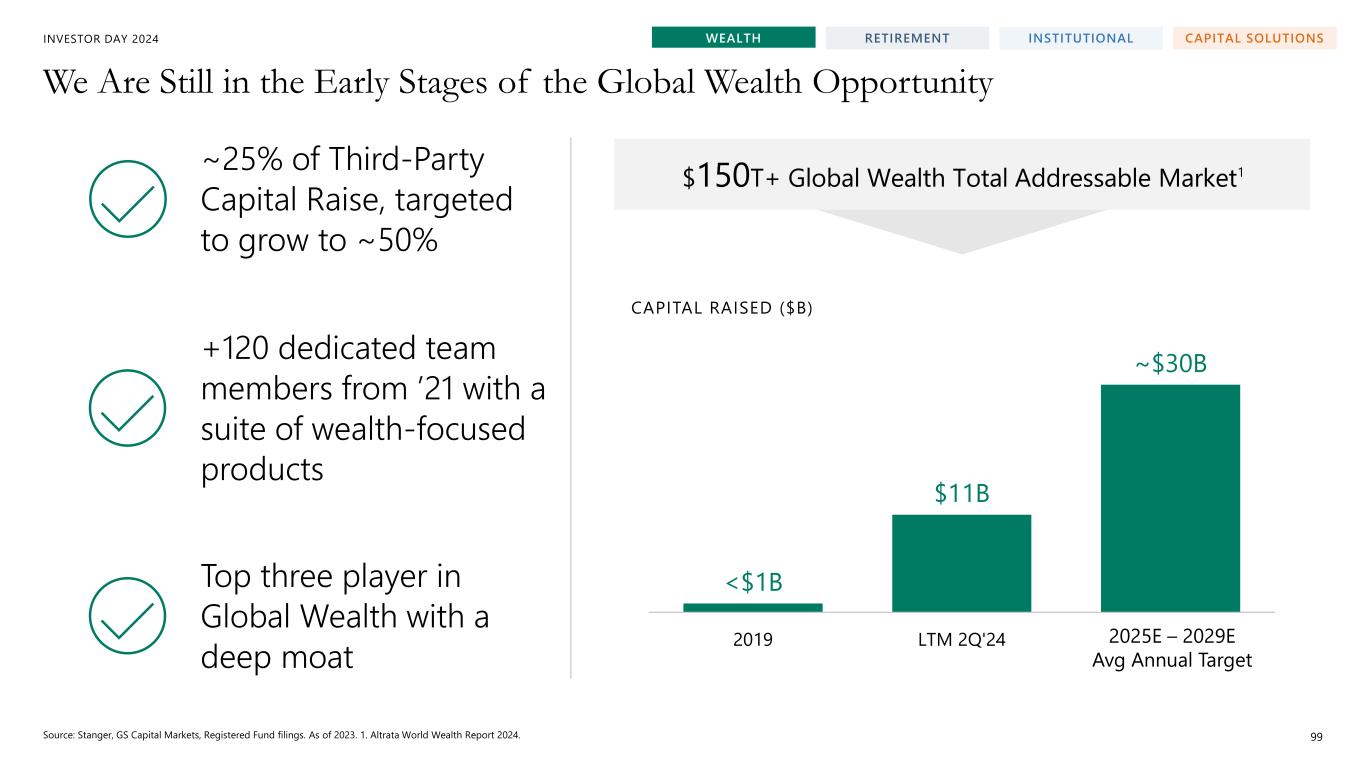The width and height of the screenshot is (1365, 768).
Task: Click the small 2019 bar in chart
Action: tap(752, 607)
